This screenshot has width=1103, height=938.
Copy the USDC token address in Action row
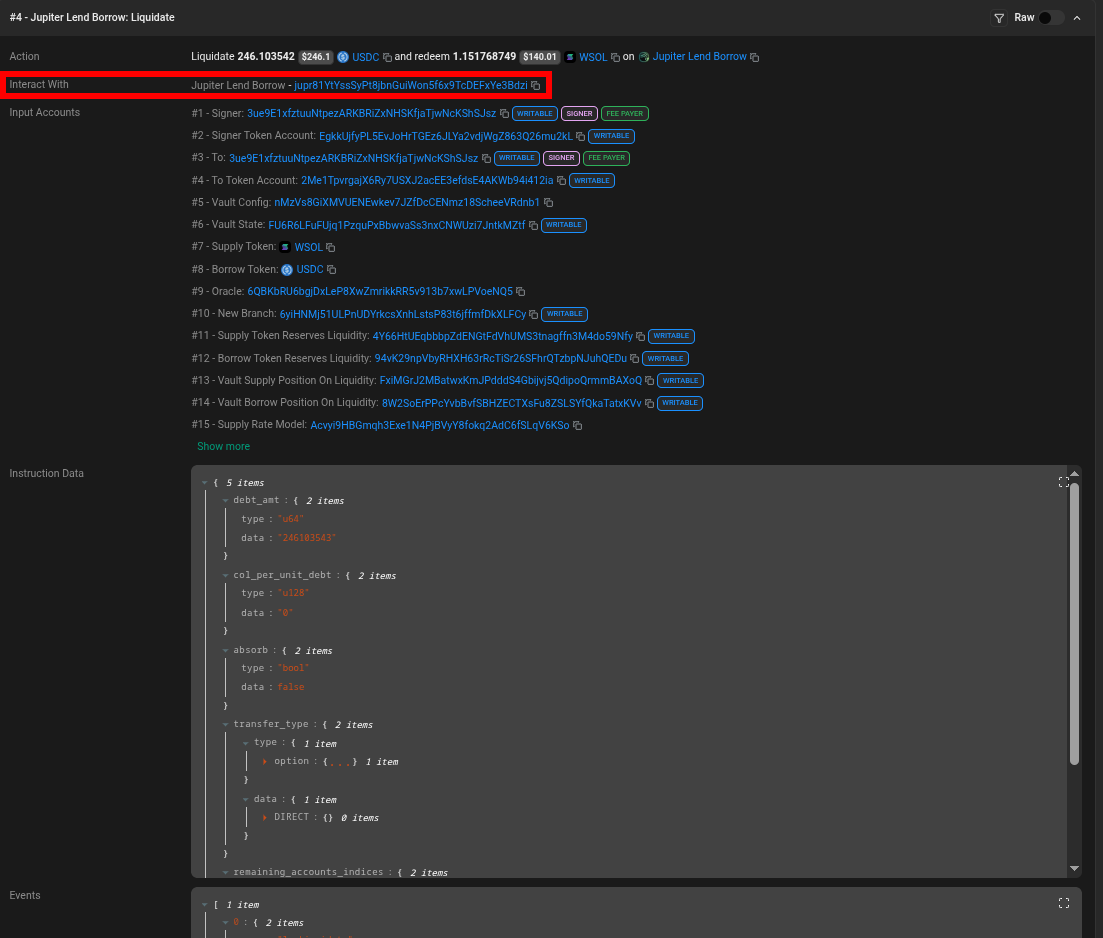(x=387, y=58)
